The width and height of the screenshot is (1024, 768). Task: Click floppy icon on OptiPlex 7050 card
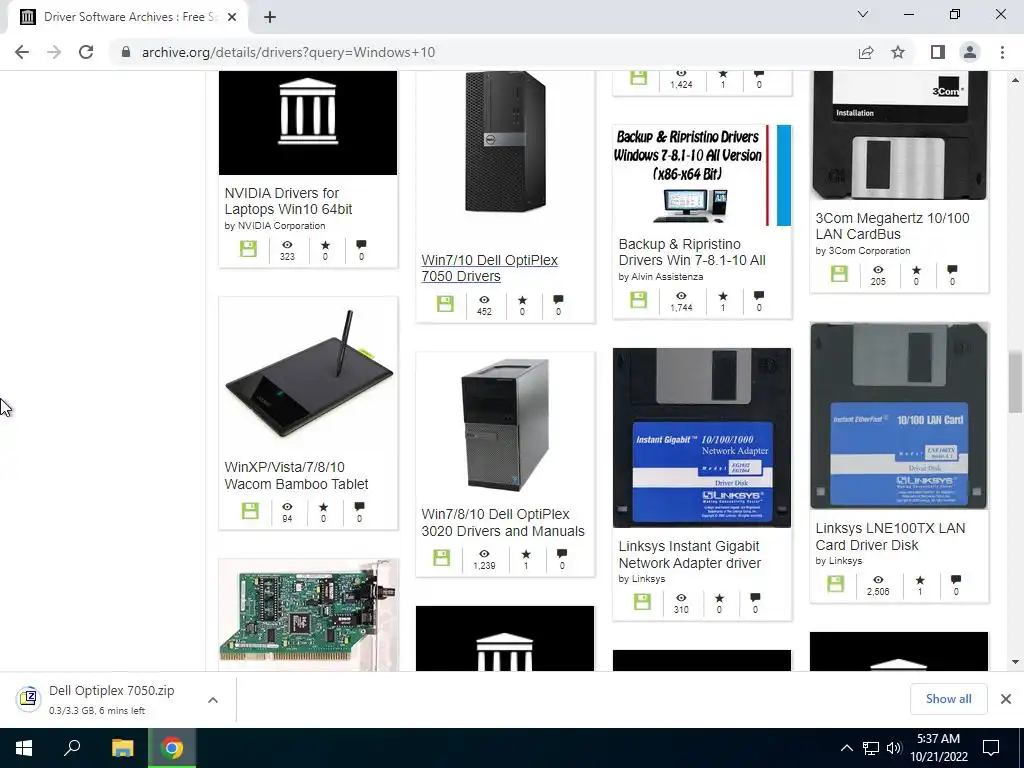[x=445, y=304]
